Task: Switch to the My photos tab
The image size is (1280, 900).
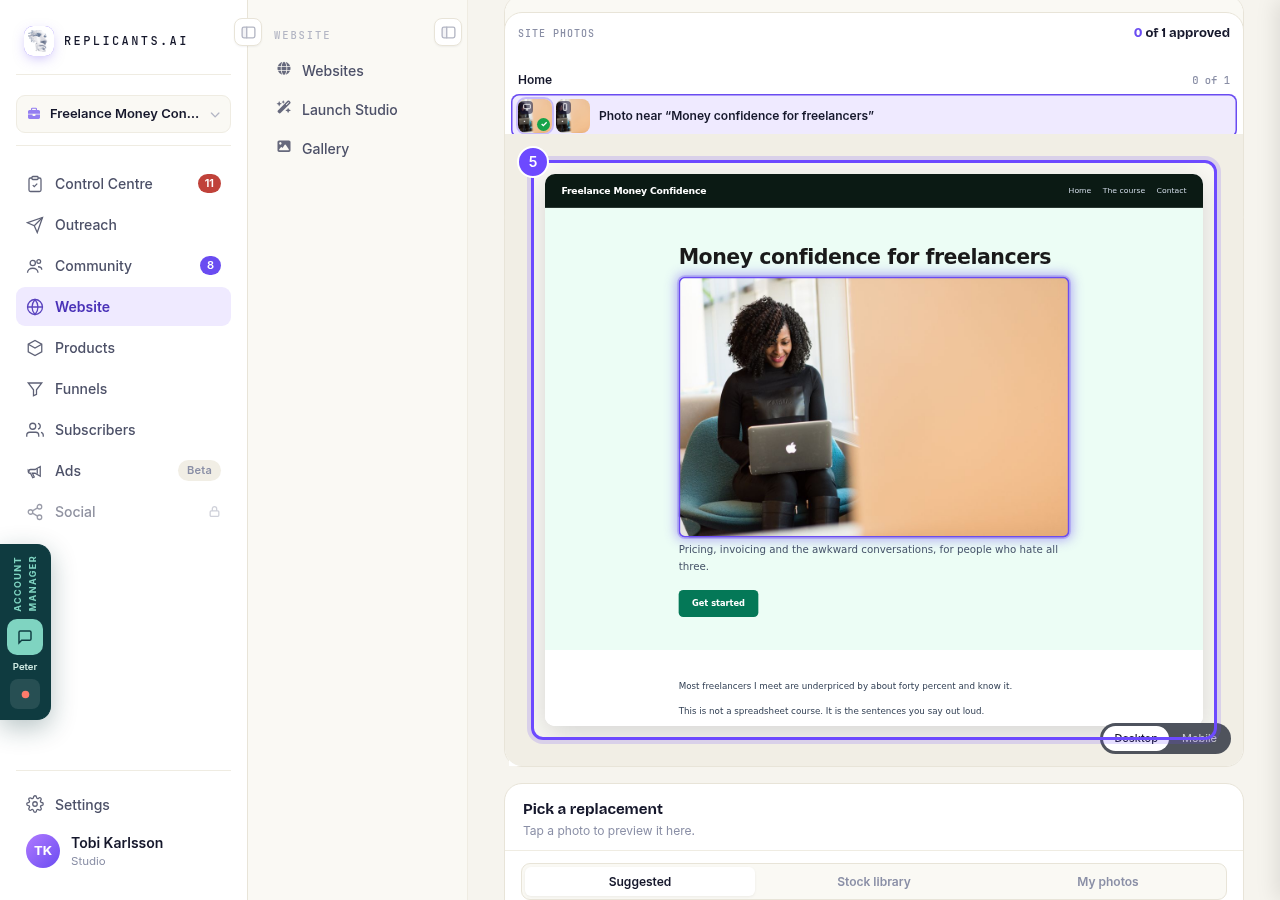Action: coord(1108,882)
